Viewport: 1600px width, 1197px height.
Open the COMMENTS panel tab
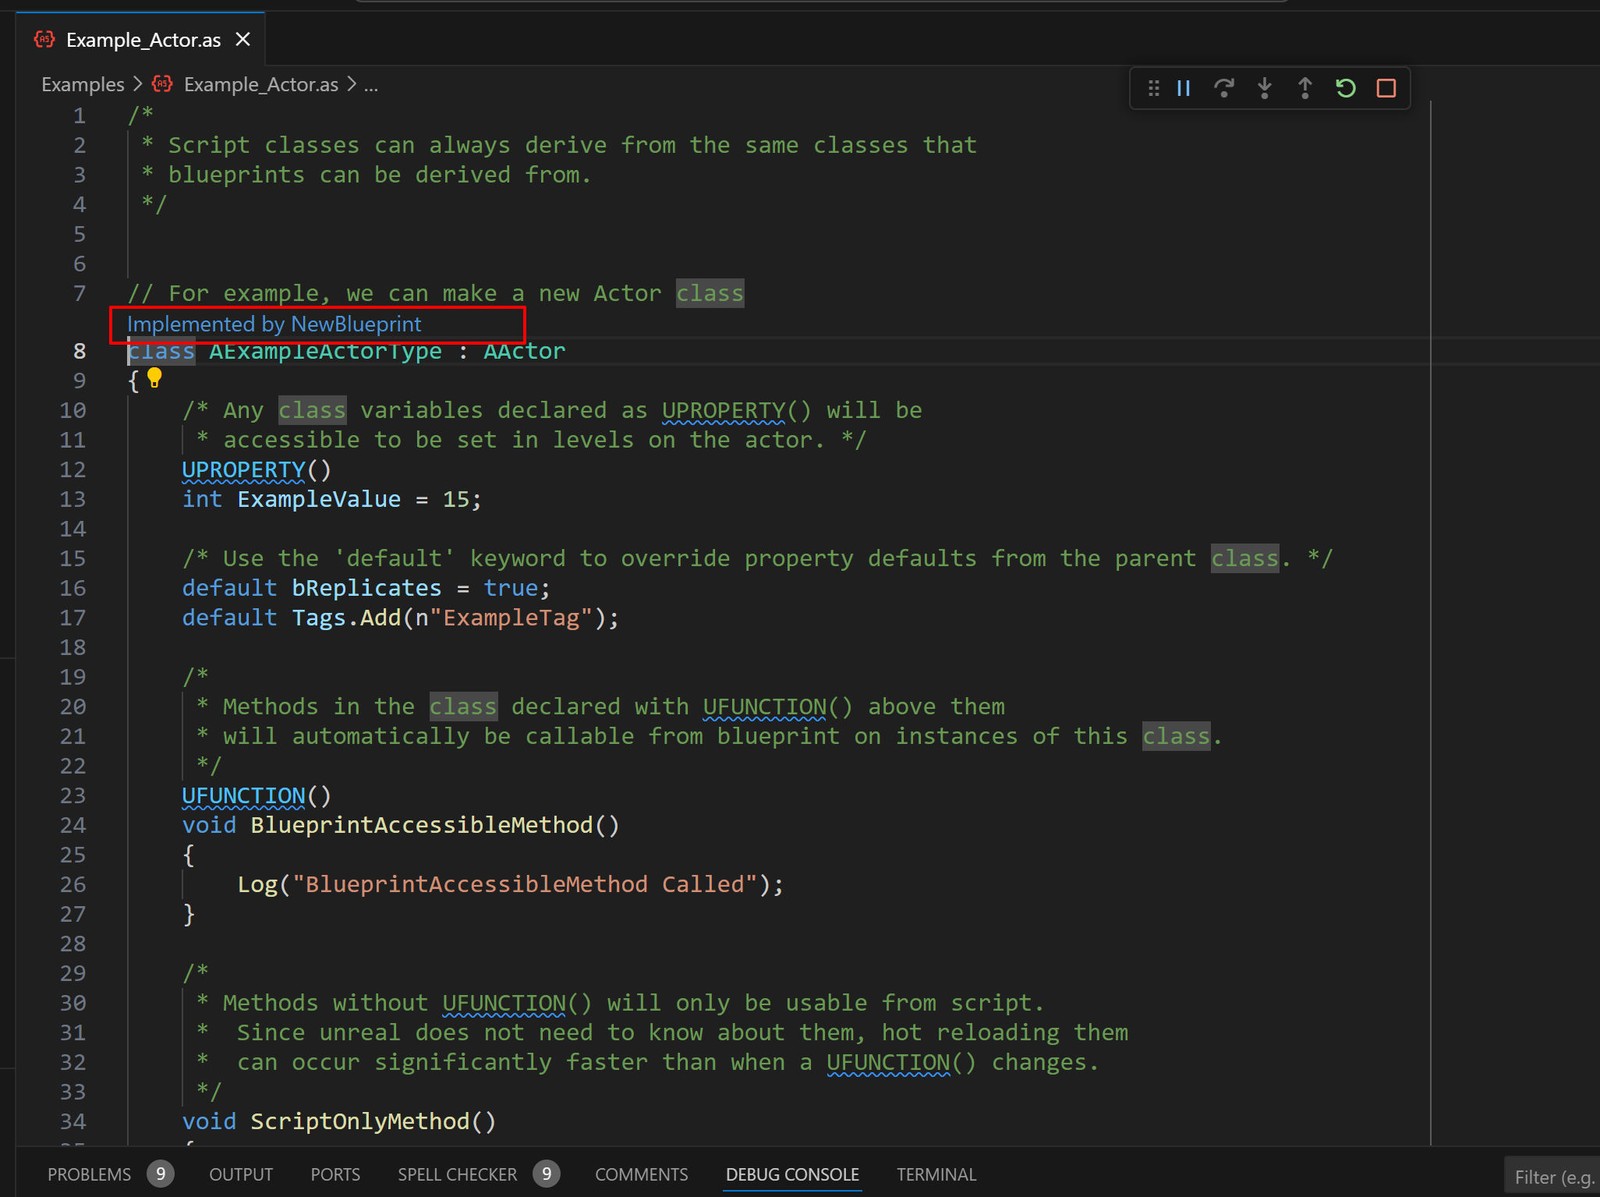click(642, 1174)
